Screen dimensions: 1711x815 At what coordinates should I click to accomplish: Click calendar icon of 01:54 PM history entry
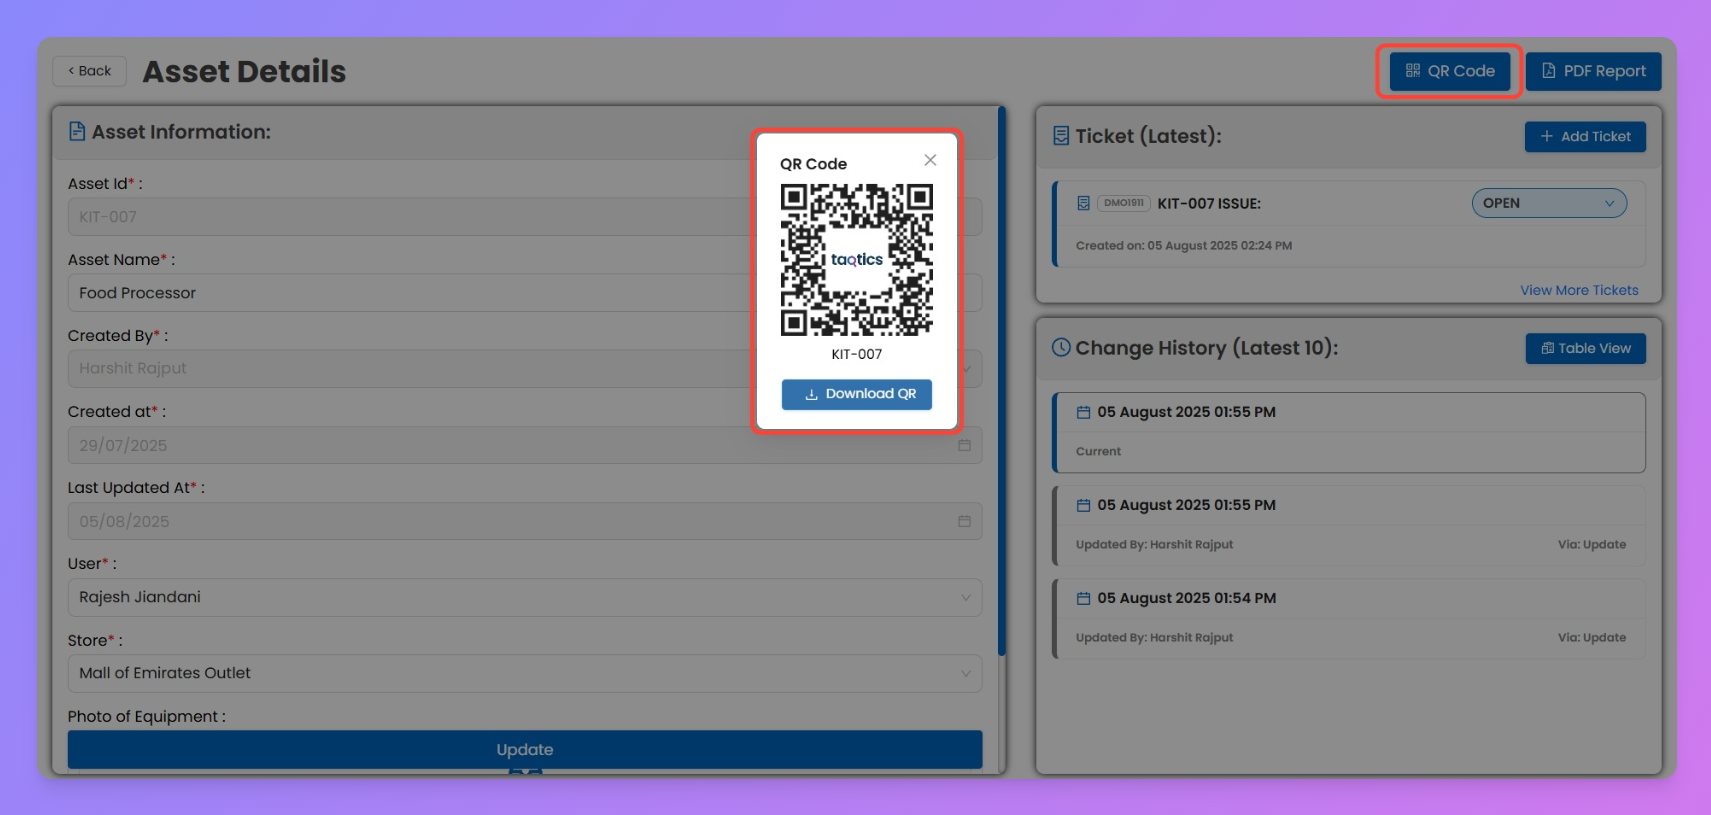coord(1083,598)
